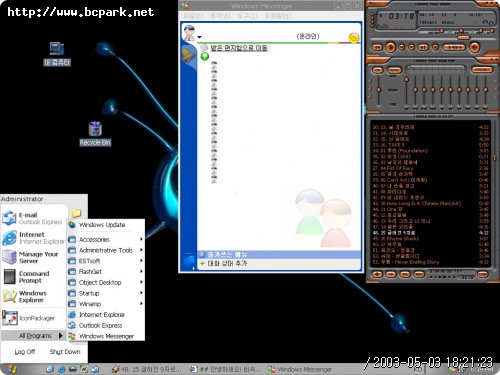Click the Misc button in Winamp playlist

(419, 274)
